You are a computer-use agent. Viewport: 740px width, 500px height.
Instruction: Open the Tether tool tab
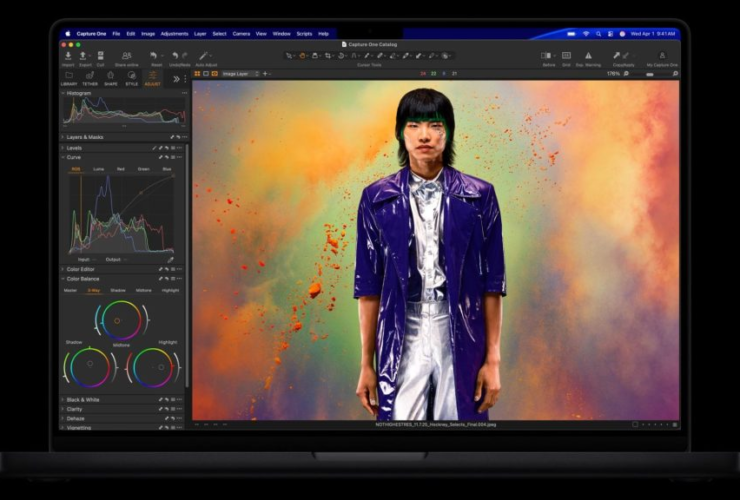(90, 77)
